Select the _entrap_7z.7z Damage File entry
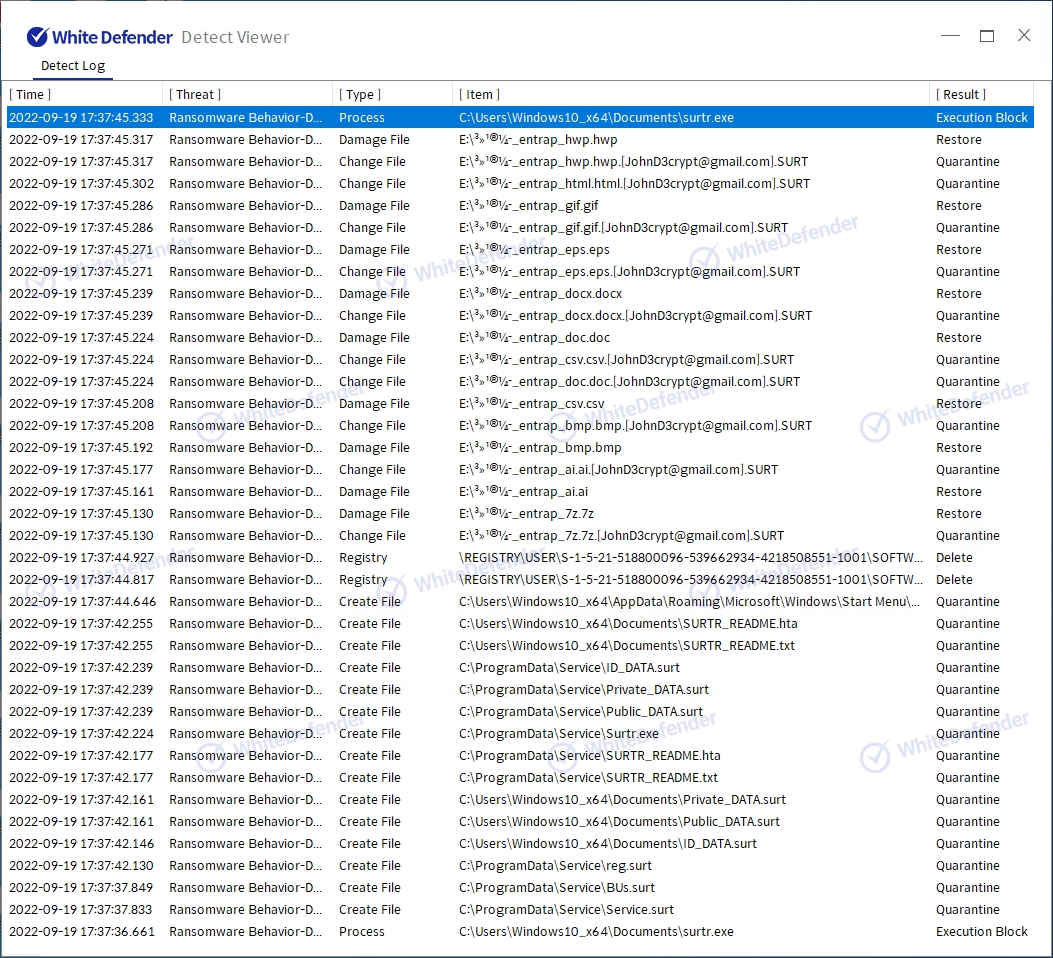Viewport: 1053px width, 958px height. pos(520,514)
